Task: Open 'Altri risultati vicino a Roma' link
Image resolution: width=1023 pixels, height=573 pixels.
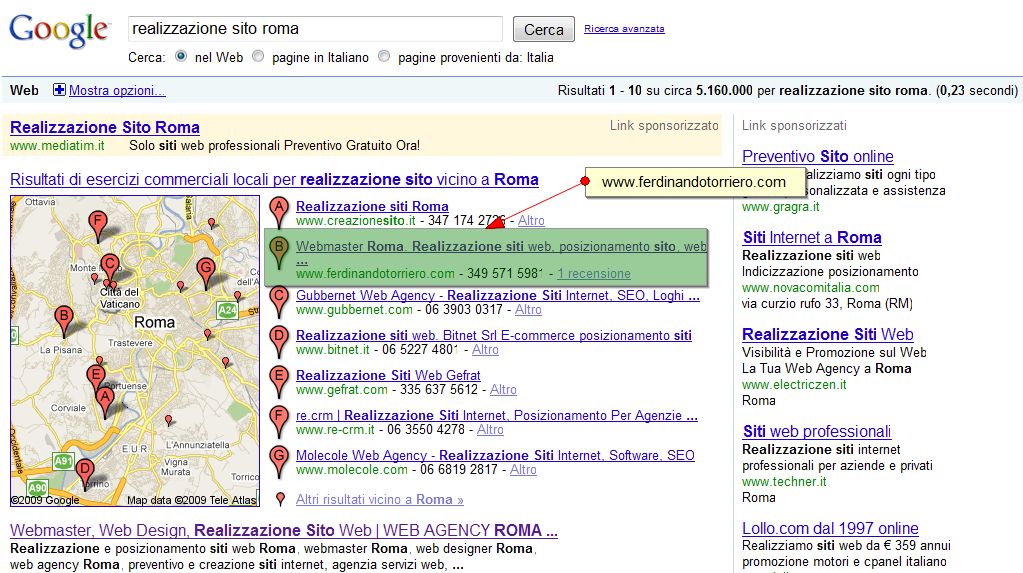Action: 380,499
